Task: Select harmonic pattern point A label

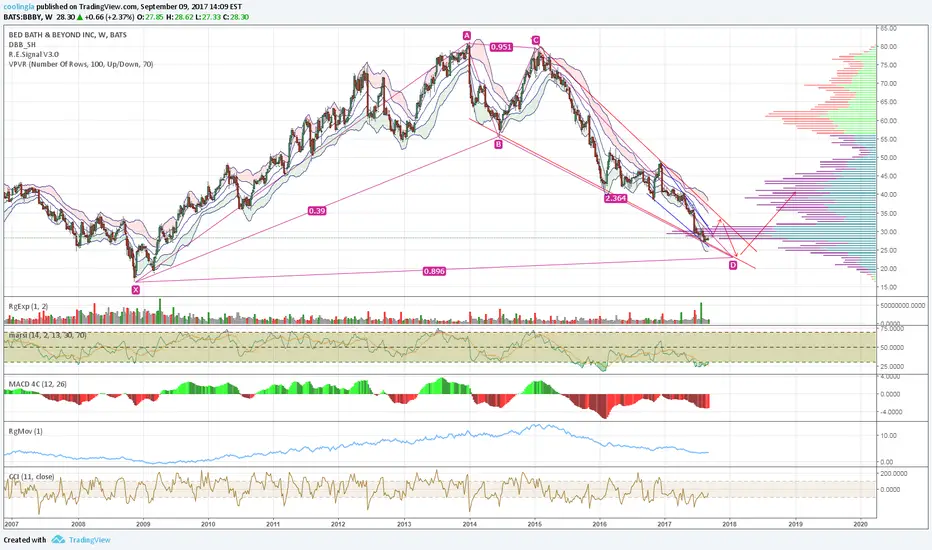Action: pos(467,36)
